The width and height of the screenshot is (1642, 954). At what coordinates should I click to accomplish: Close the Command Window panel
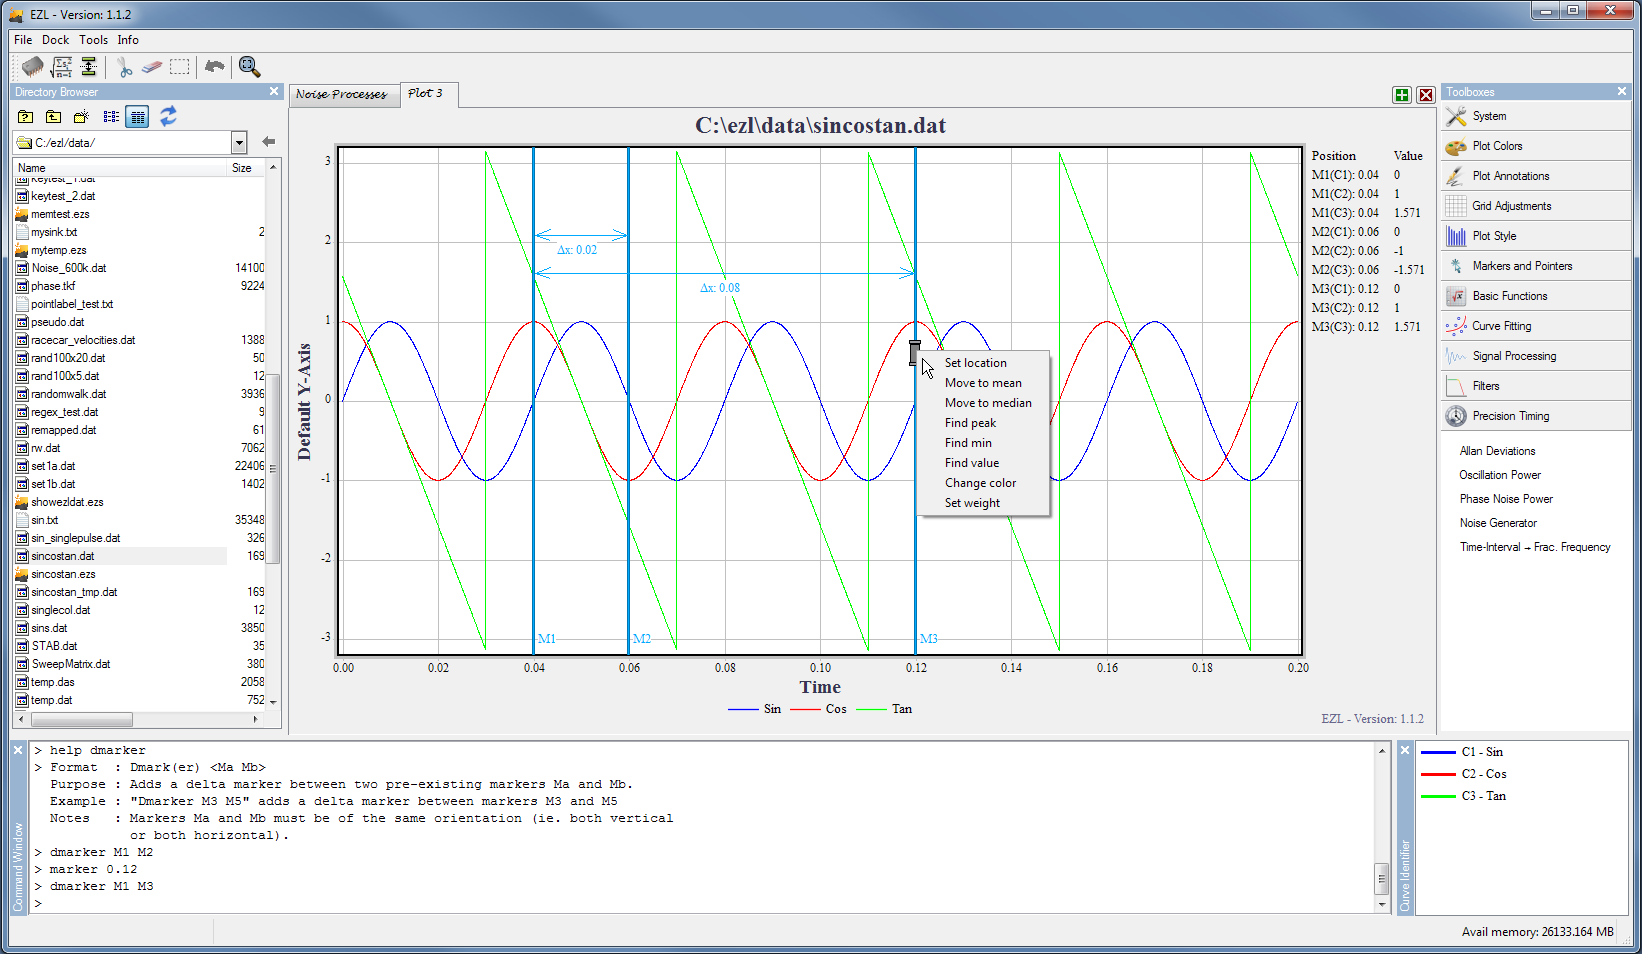click(x=18, y=749)
